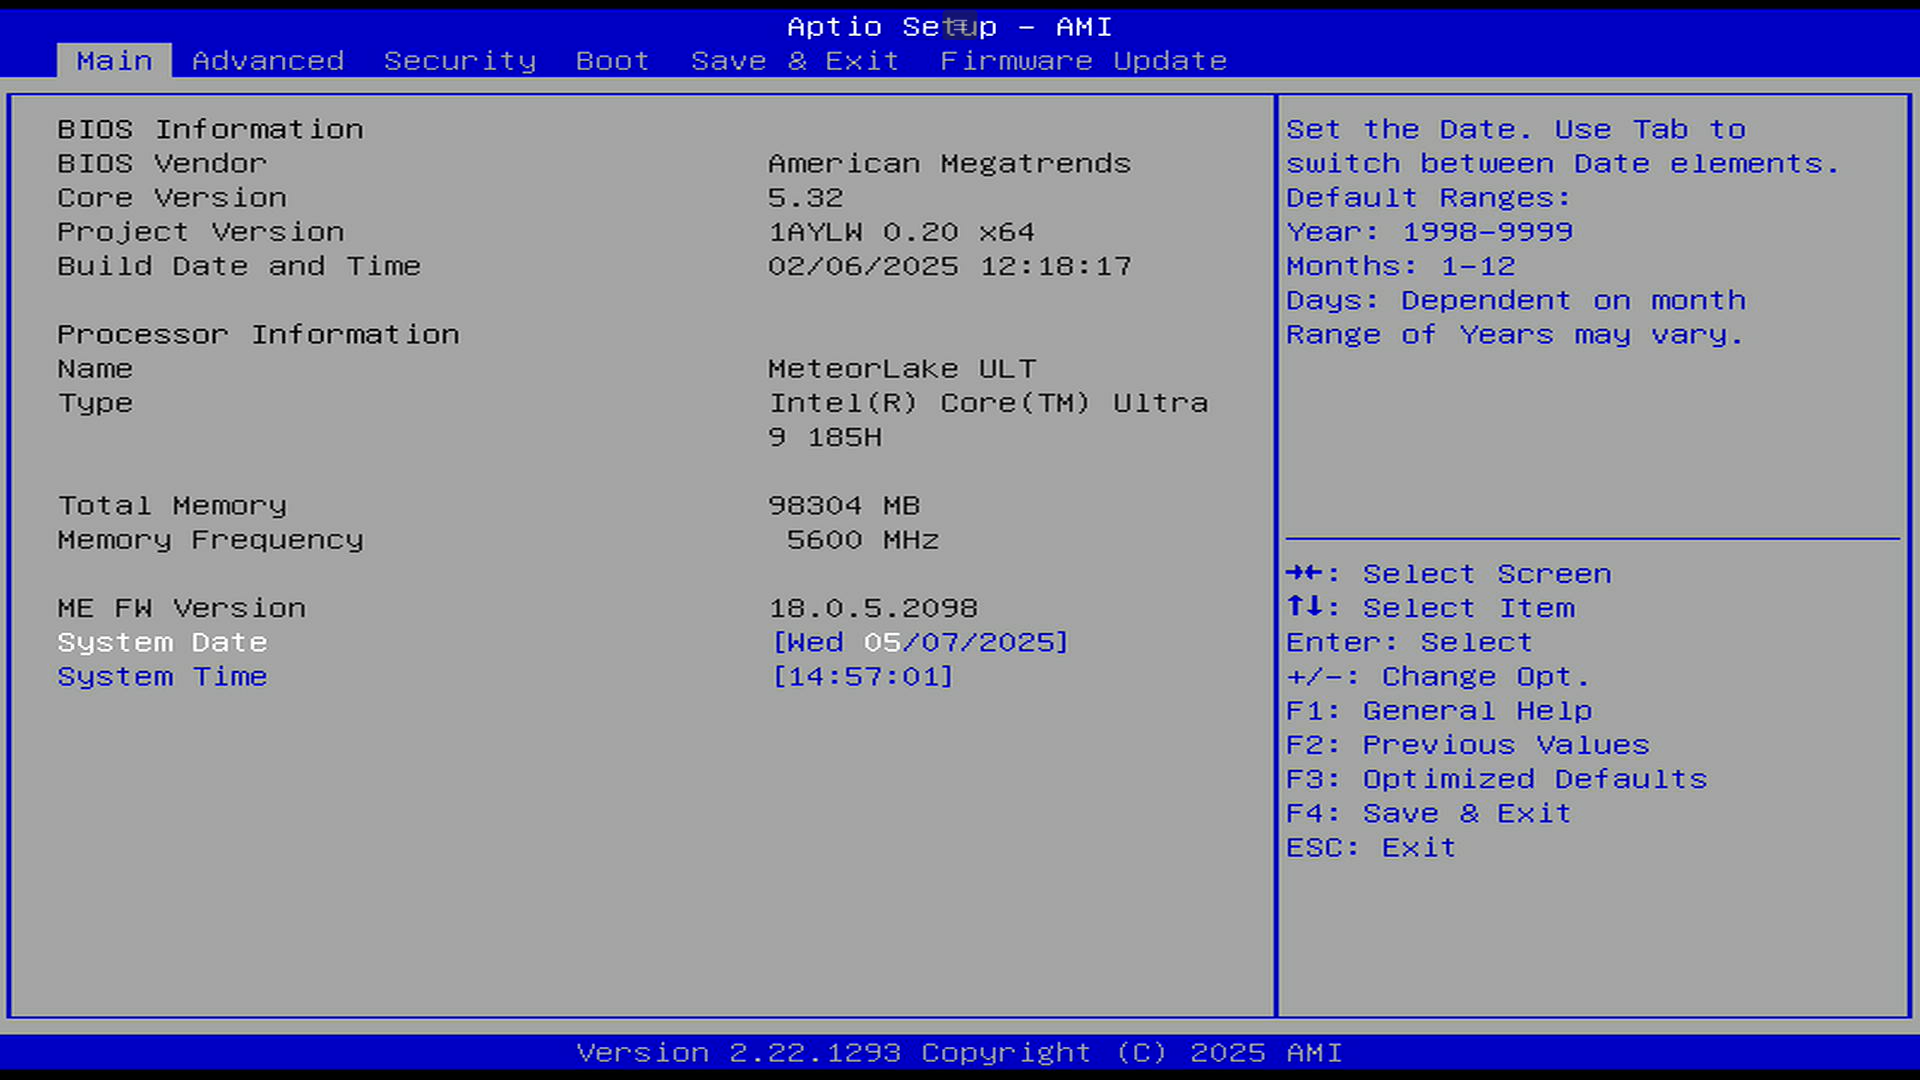Screen dimensions: 1920x1080
Task: Select the System Time label
Action: (x=162, y=677)
